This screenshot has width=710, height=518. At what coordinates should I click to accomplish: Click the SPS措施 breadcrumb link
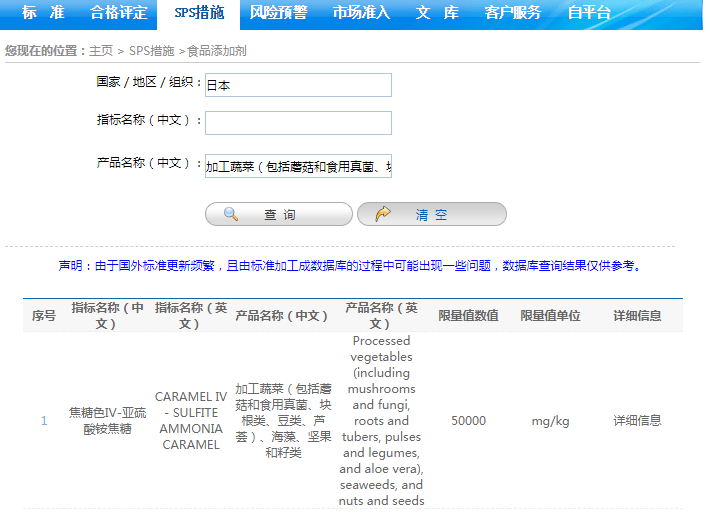[151, 50]
